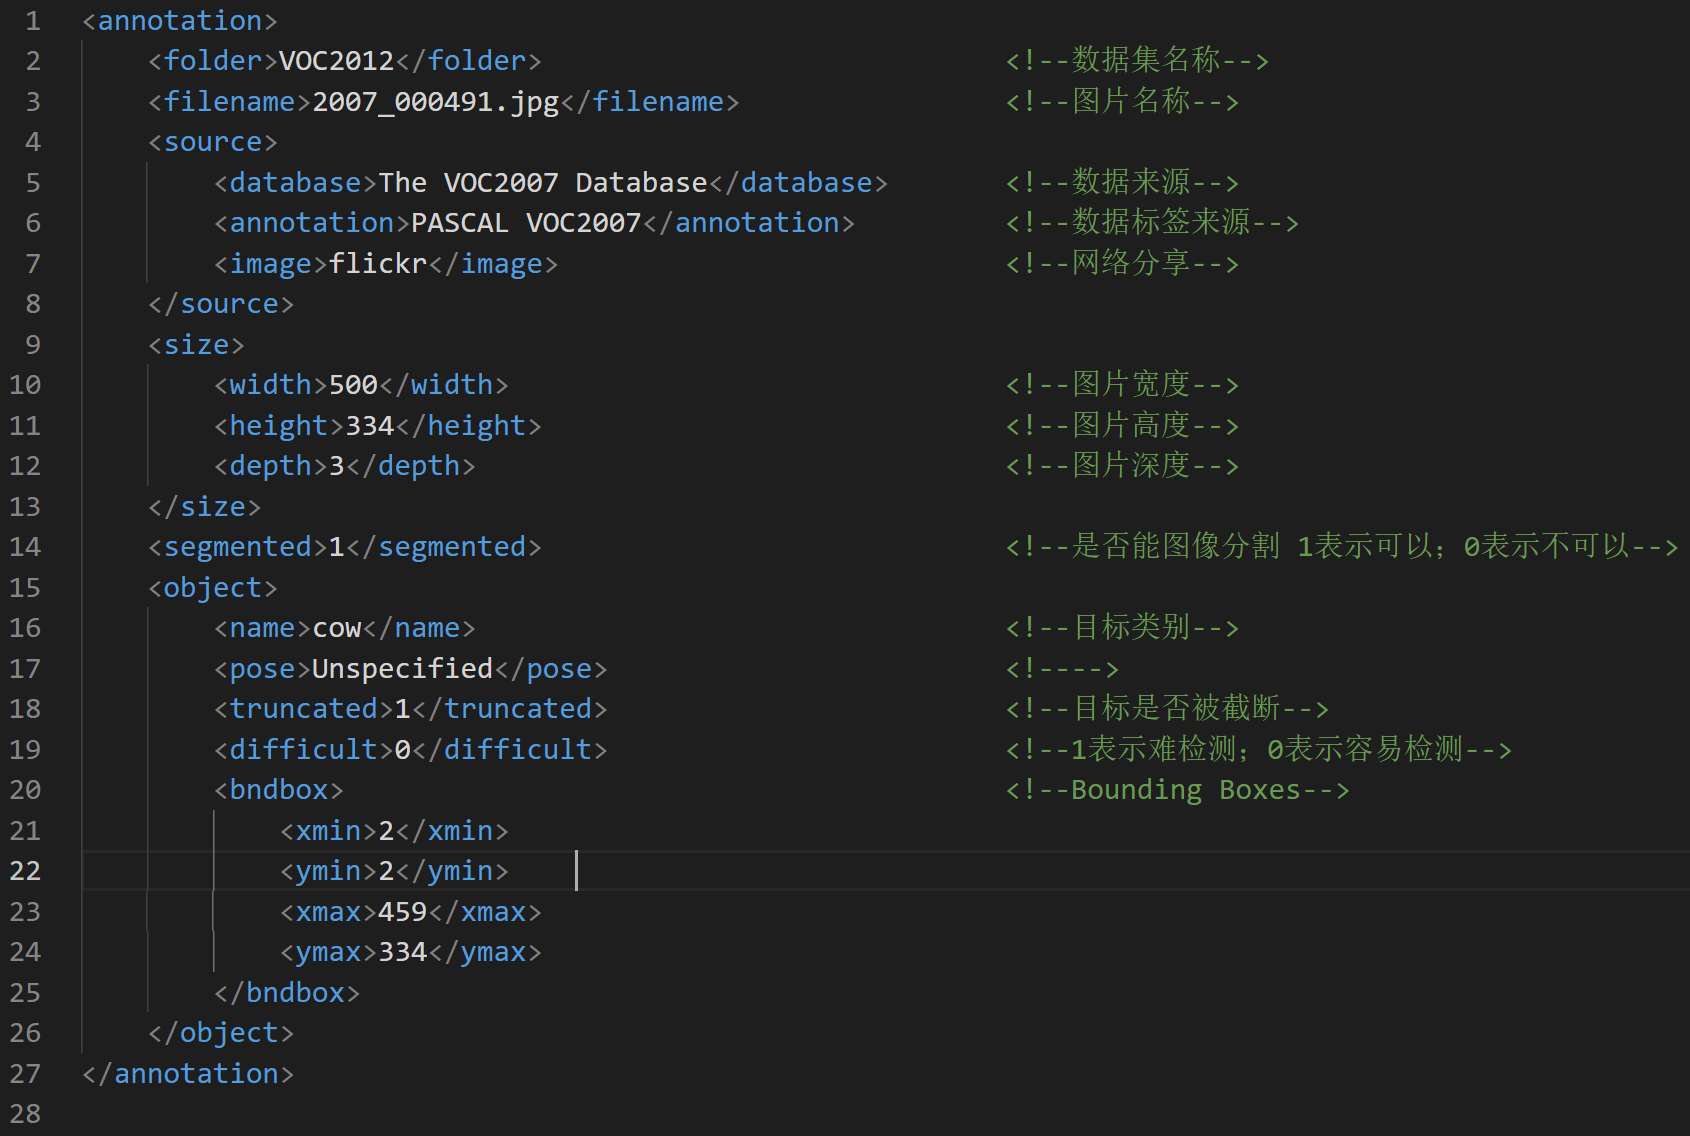The width and height of the screenshot is (1690, 1136).
Task: Click the opening annotation tag on line 1
Action: 178,20
